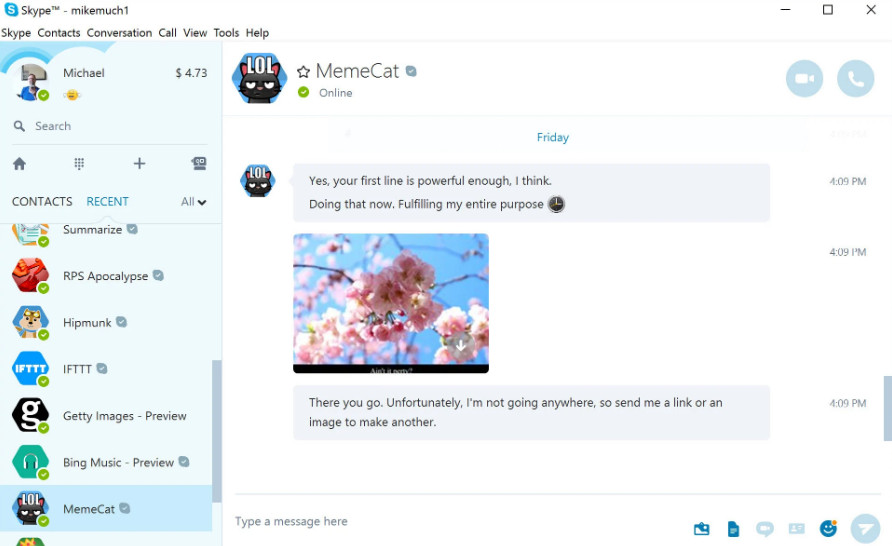This screenshot has height=546, width=892.
Task: Click the clock emoticon in message
Action: click(556, 204)
